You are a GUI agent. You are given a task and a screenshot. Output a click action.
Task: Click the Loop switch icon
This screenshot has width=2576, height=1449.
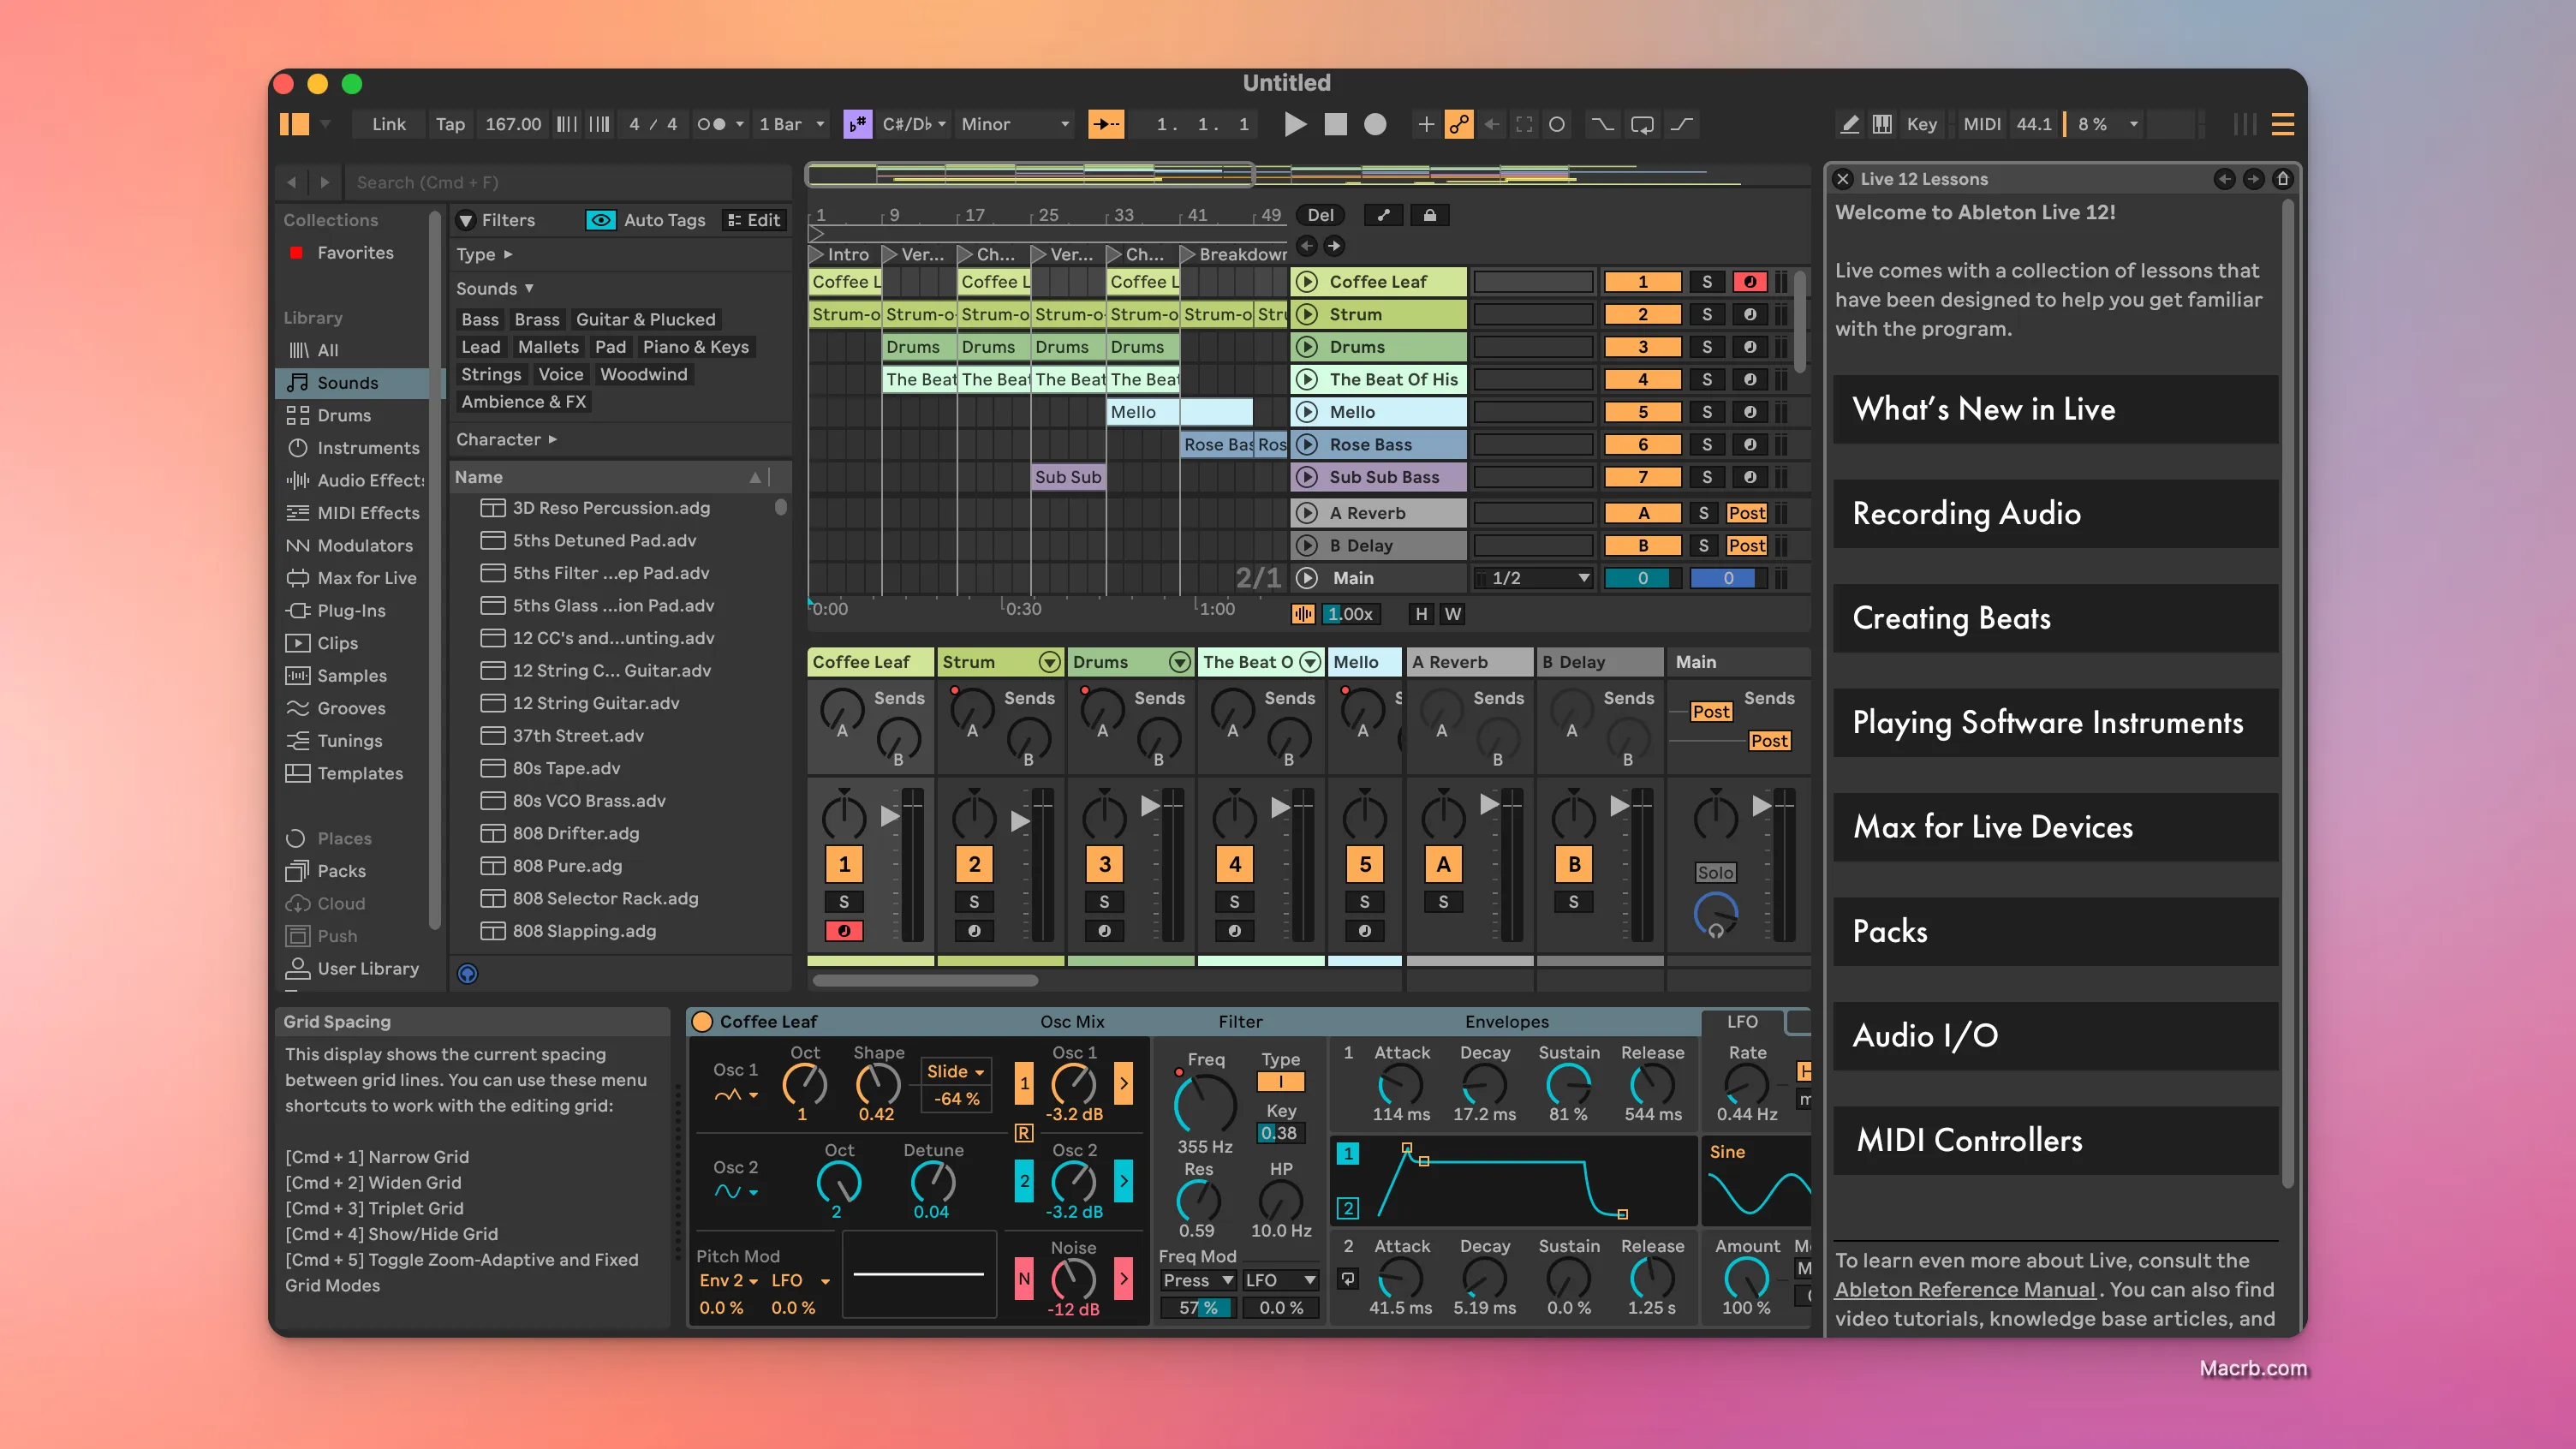1642,124
